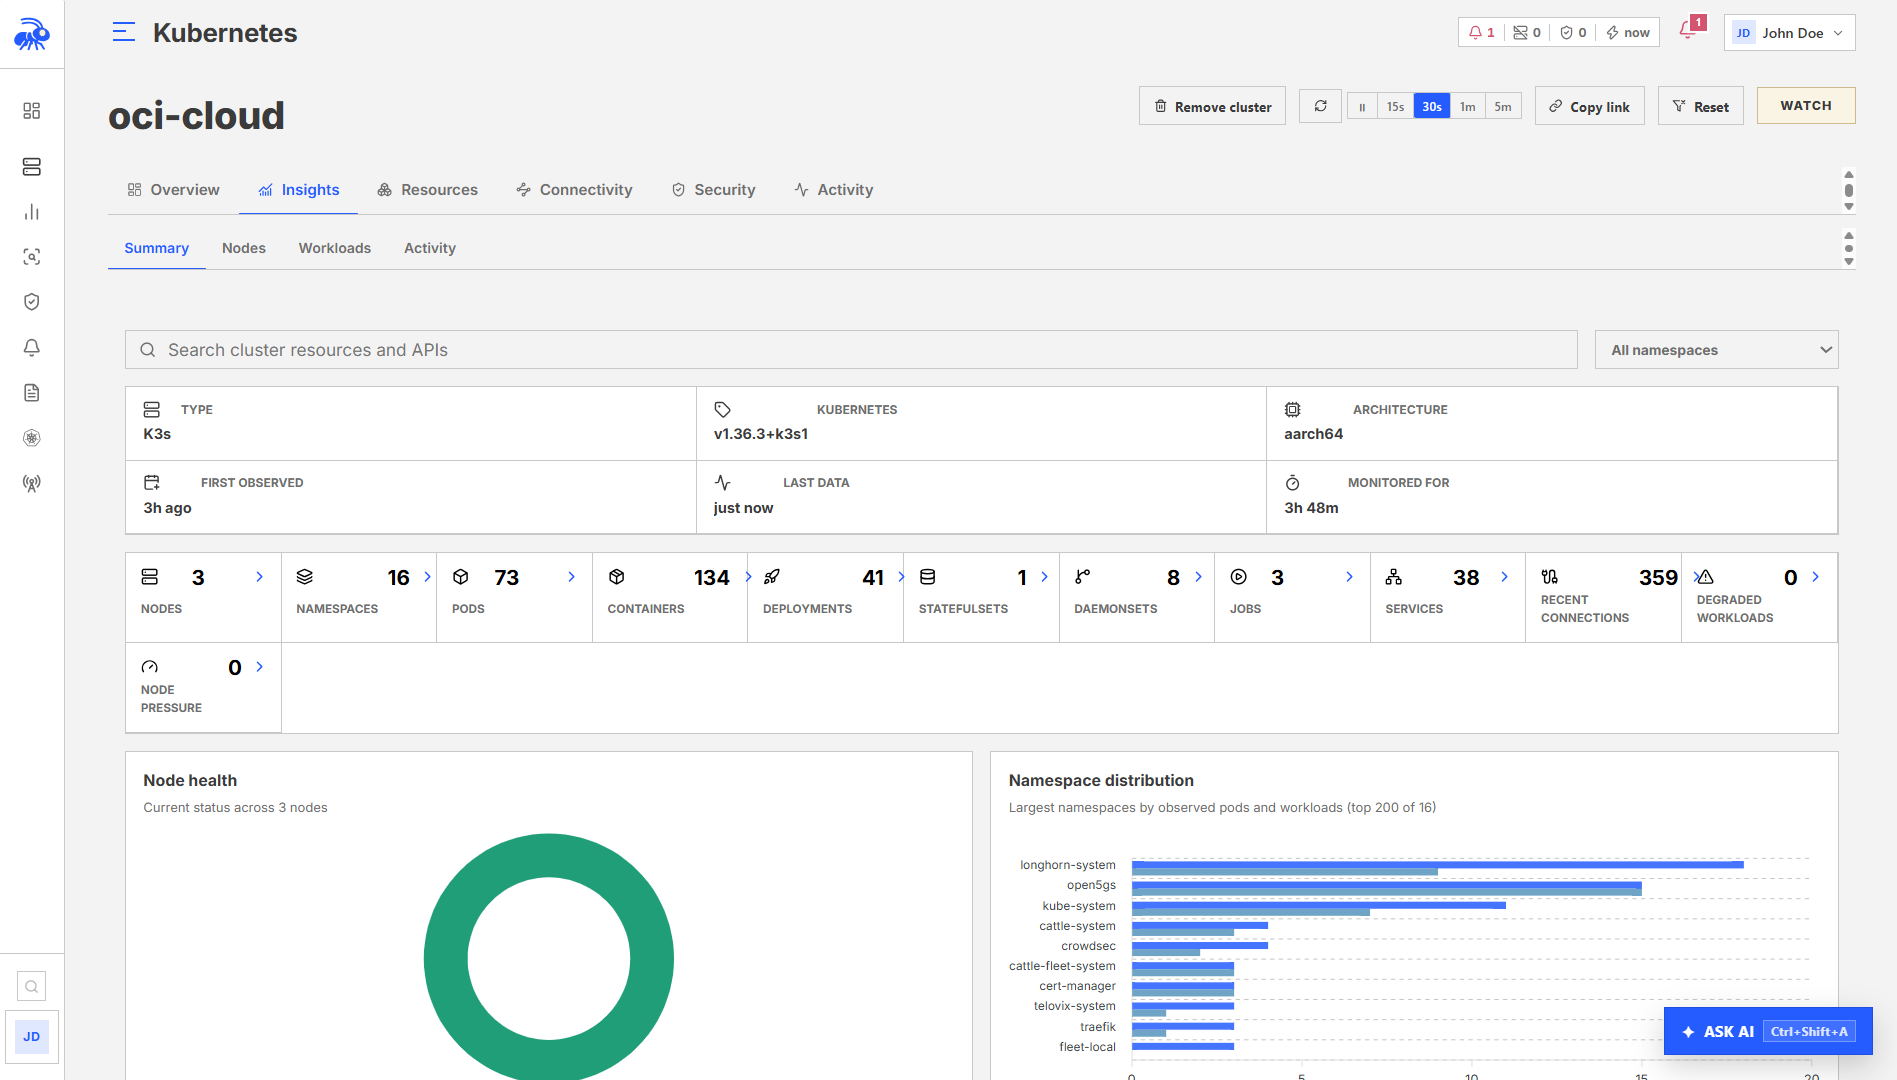Switch to the Security tab
The height and width of the screenshot is (1080, 1897).
tap(713, 190)
